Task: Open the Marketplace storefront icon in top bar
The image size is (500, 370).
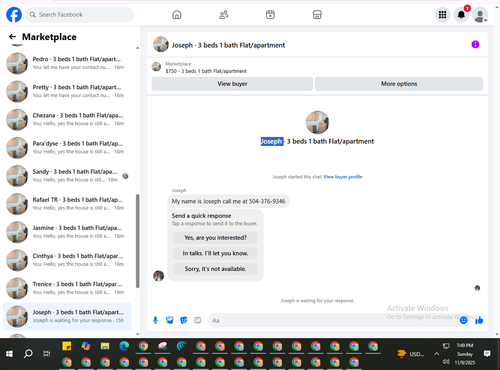Action: (317, 15)
